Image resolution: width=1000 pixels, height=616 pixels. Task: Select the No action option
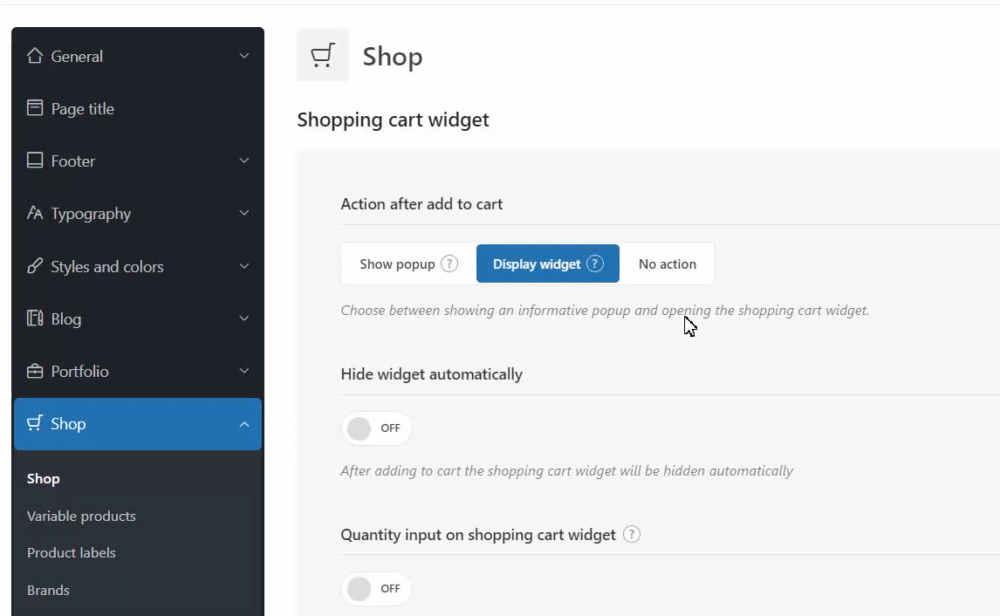tap(667, 264)
